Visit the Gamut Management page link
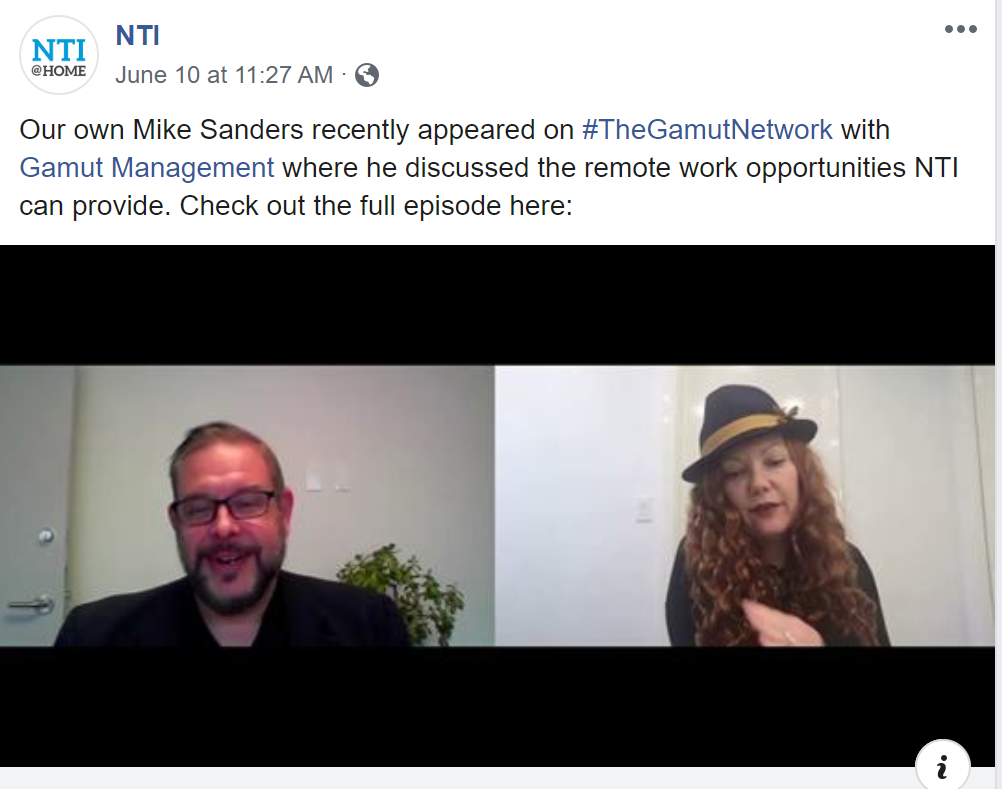The width and height of the screenshot is (1002, 789). click(146, 168)
